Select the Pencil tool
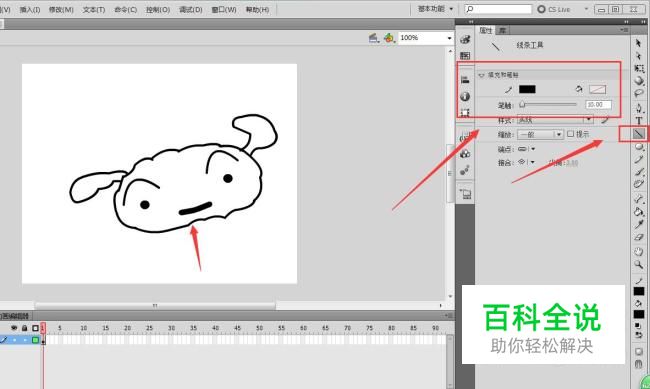Image resolution: width=650 pixels, height=389 pixels. [x=639, y=159]
